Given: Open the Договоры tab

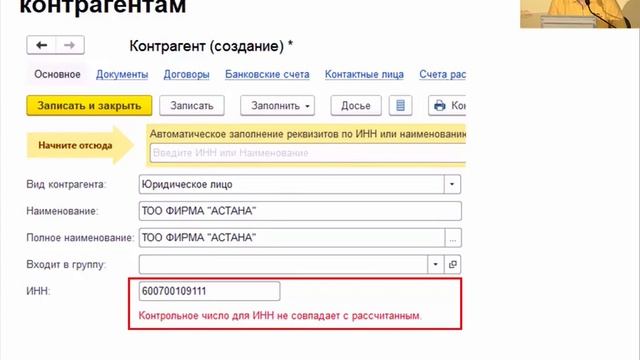Looking at the screenshot, I should pyautogui.click(x=187, y=75).
